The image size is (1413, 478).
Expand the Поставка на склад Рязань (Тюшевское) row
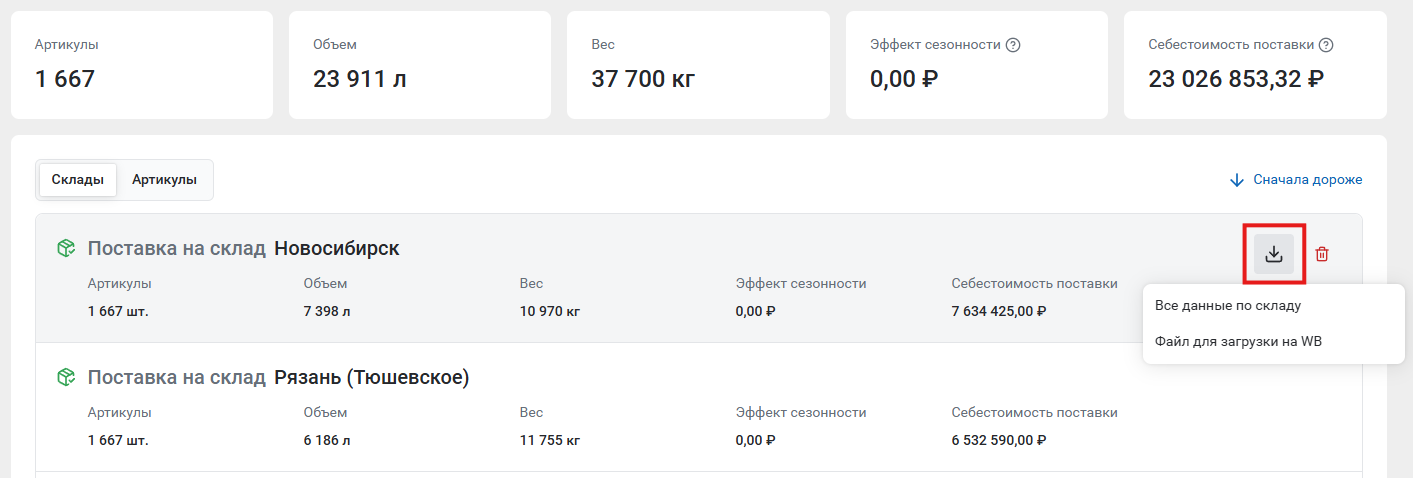click(x=698, y=407)
